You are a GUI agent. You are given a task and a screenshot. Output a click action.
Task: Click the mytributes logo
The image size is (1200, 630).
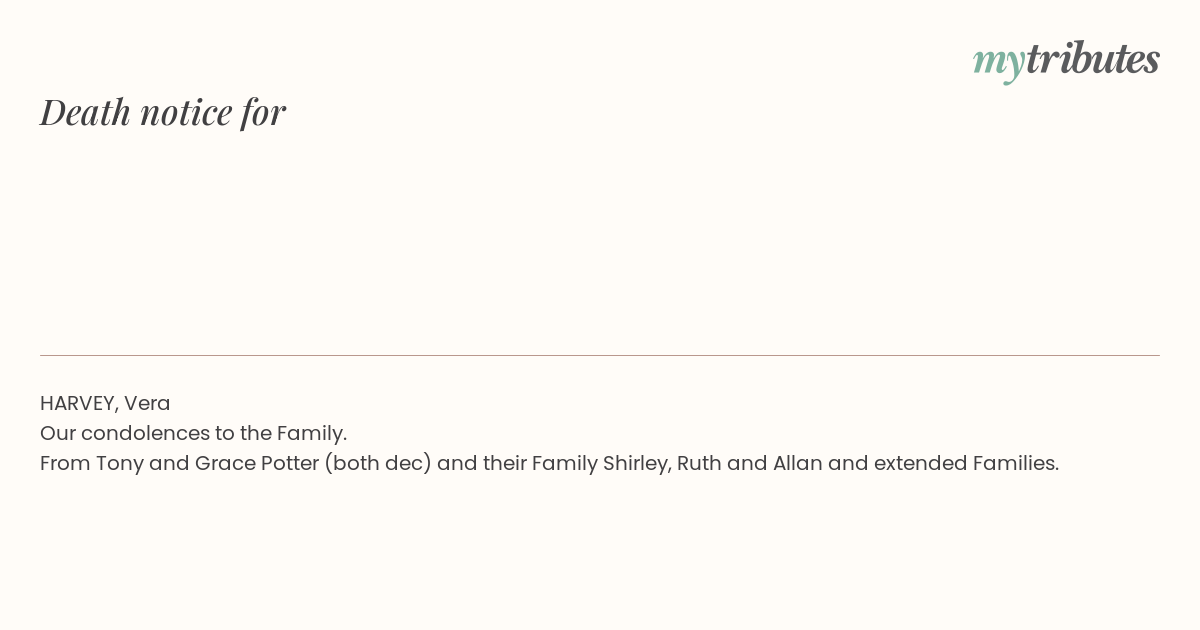pos(1066,59)
